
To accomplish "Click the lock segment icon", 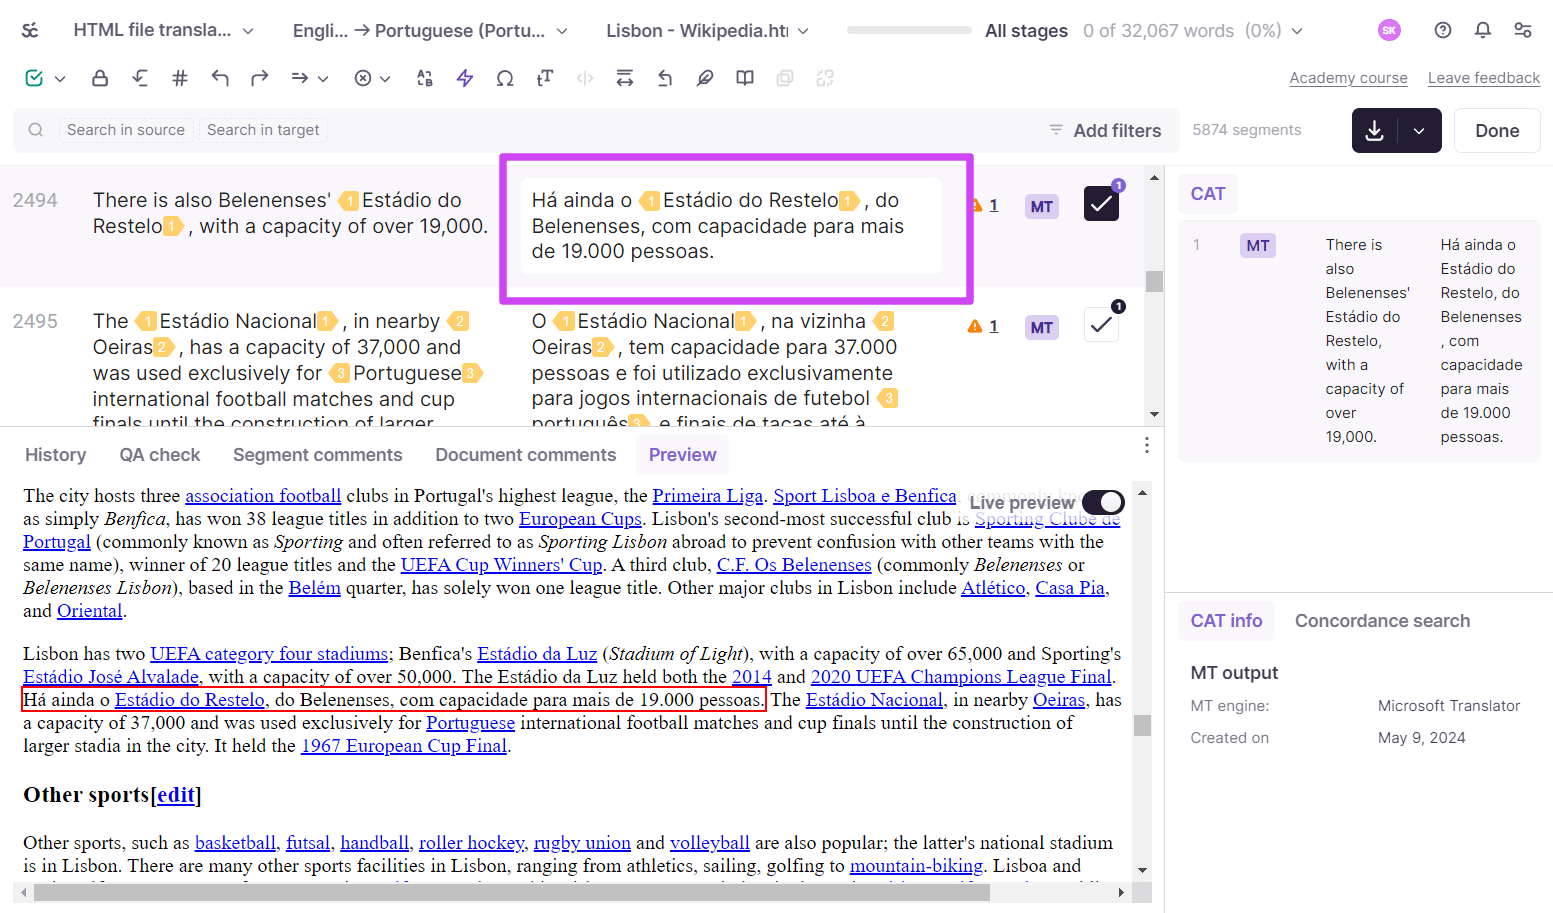I will (x=100, y=78).
